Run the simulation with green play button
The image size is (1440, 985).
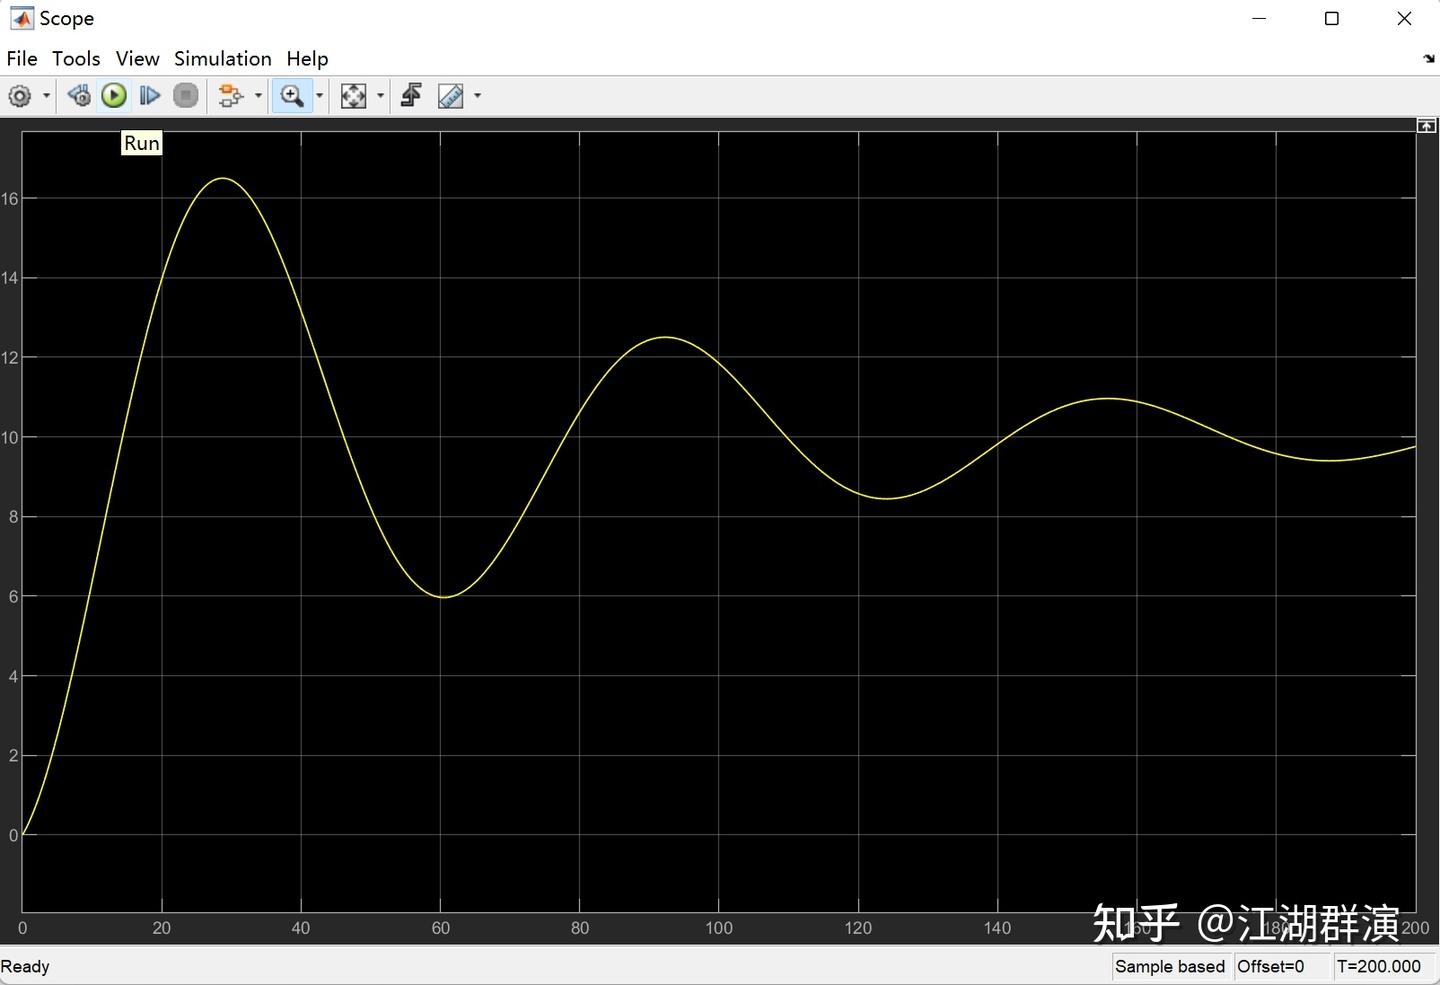pos(114,96)
